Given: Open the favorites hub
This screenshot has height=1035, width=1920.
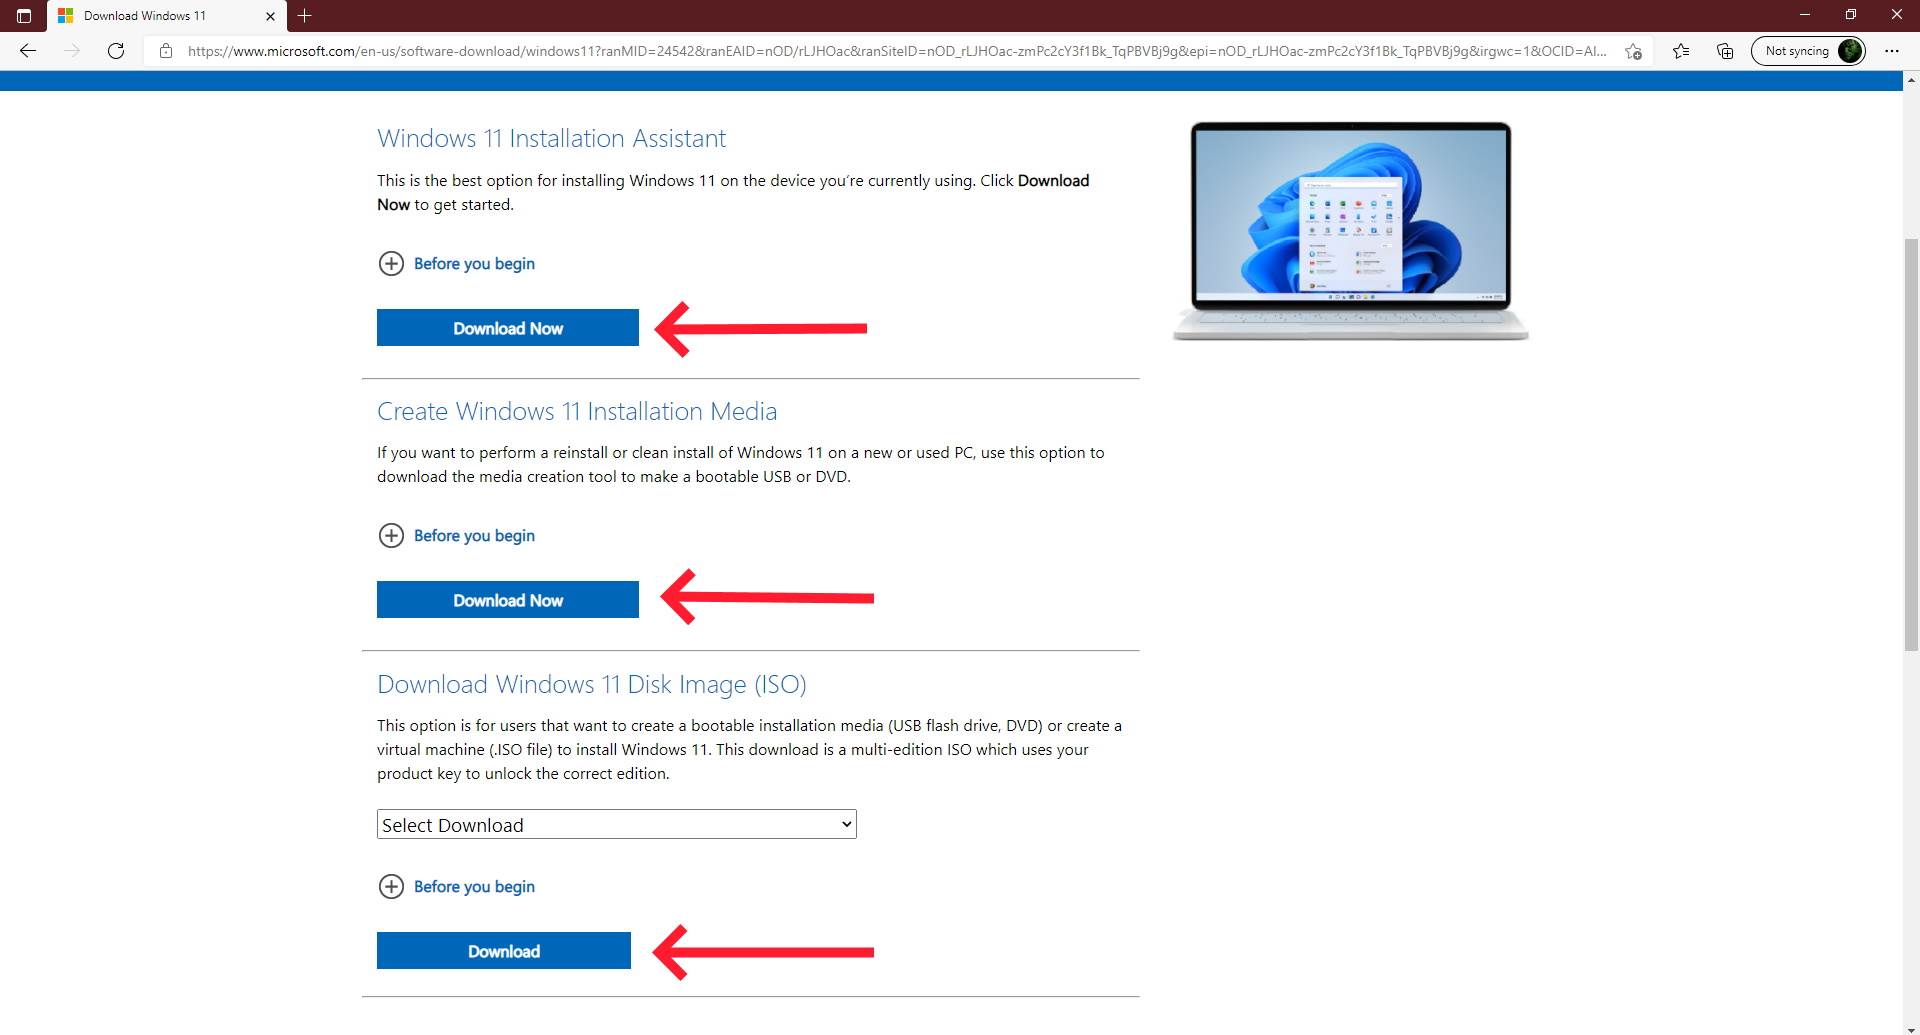Looking at the screenshot, I should (1680, 50).
